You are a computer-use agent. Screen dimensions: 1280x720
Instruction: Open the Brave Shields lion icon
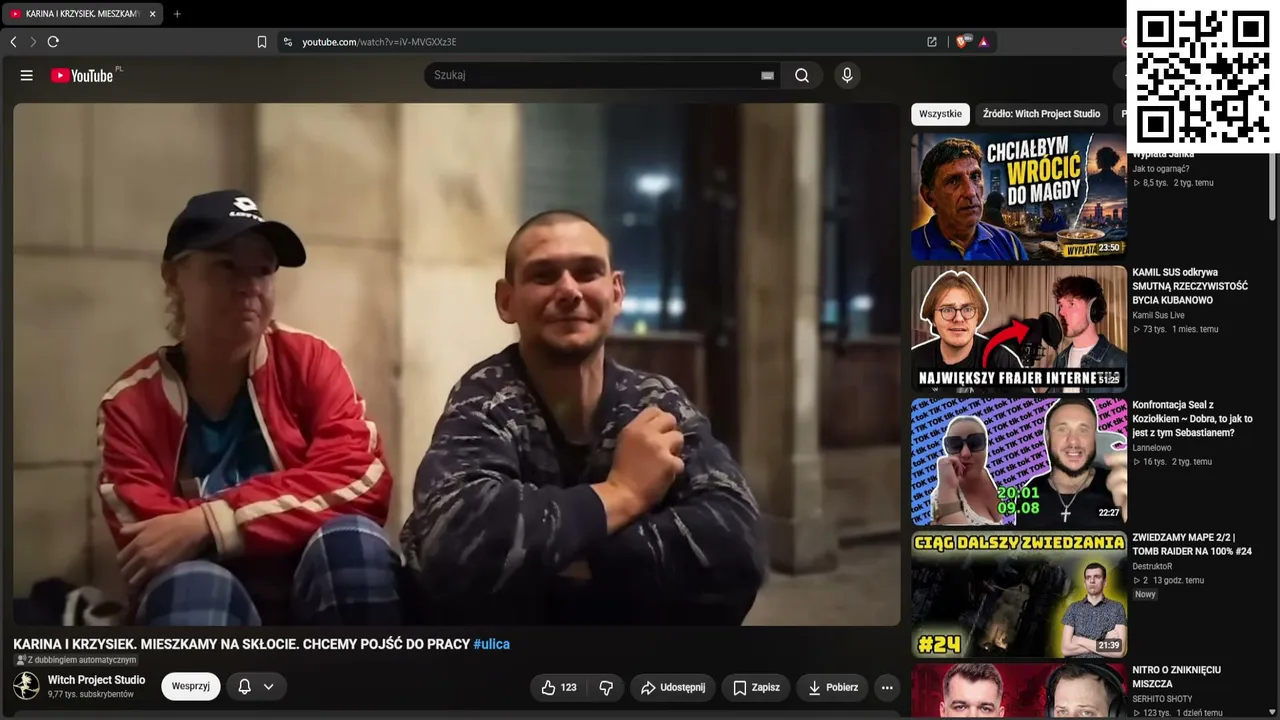(x=962, y=42)
